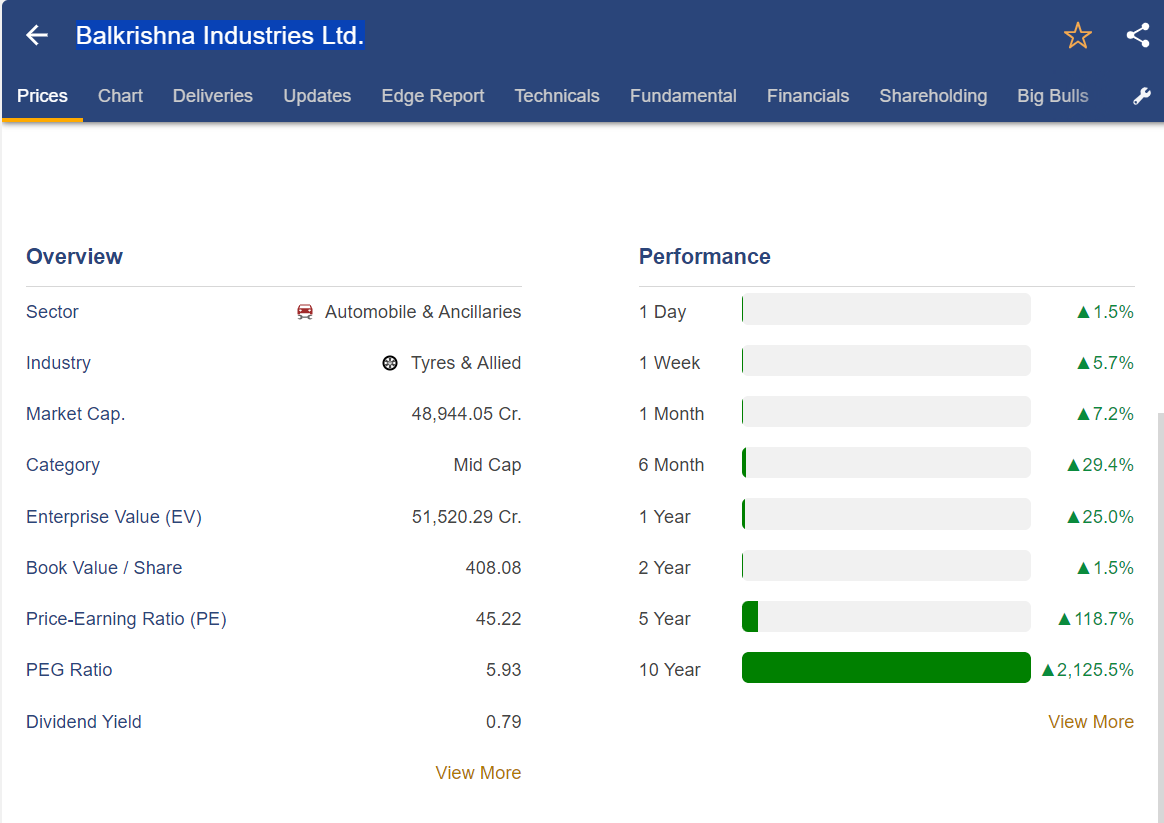Open the wrench tools icon
This screenshot has width=1164, height=823.
pyautogui.click(x=1142, y=96)
